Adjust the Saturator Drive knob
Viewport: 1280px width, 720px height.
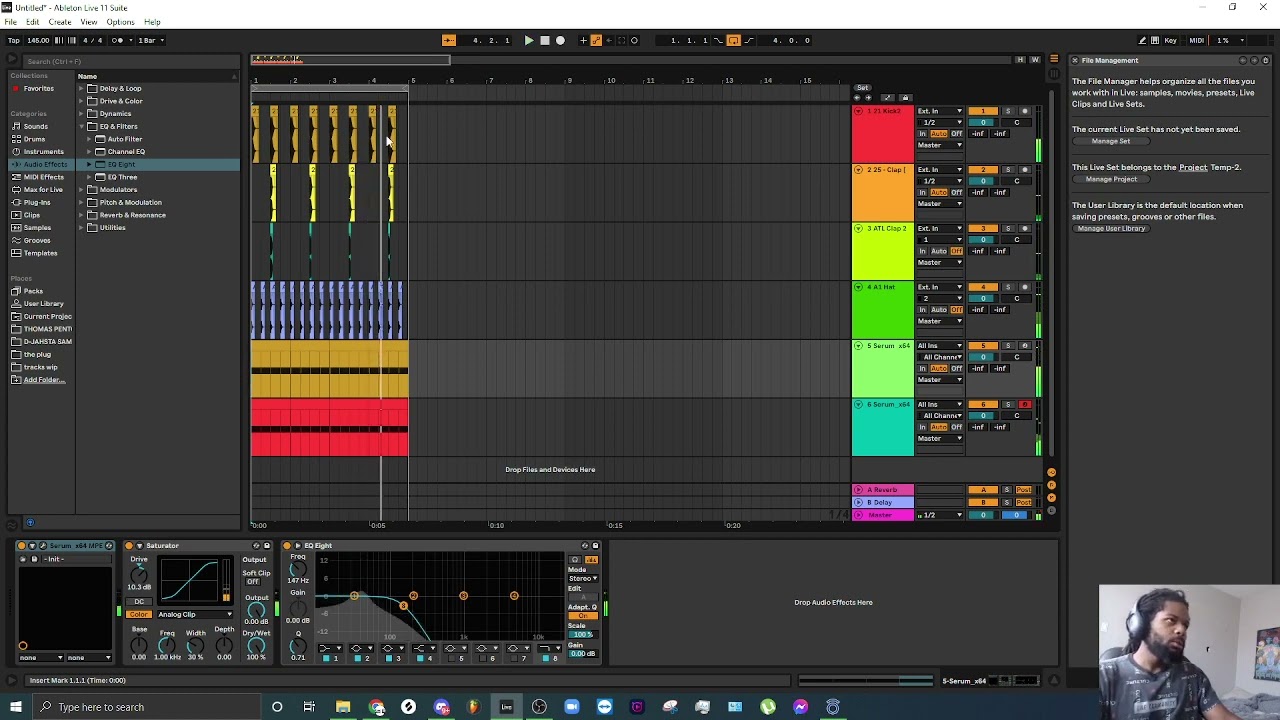(139, 573)
